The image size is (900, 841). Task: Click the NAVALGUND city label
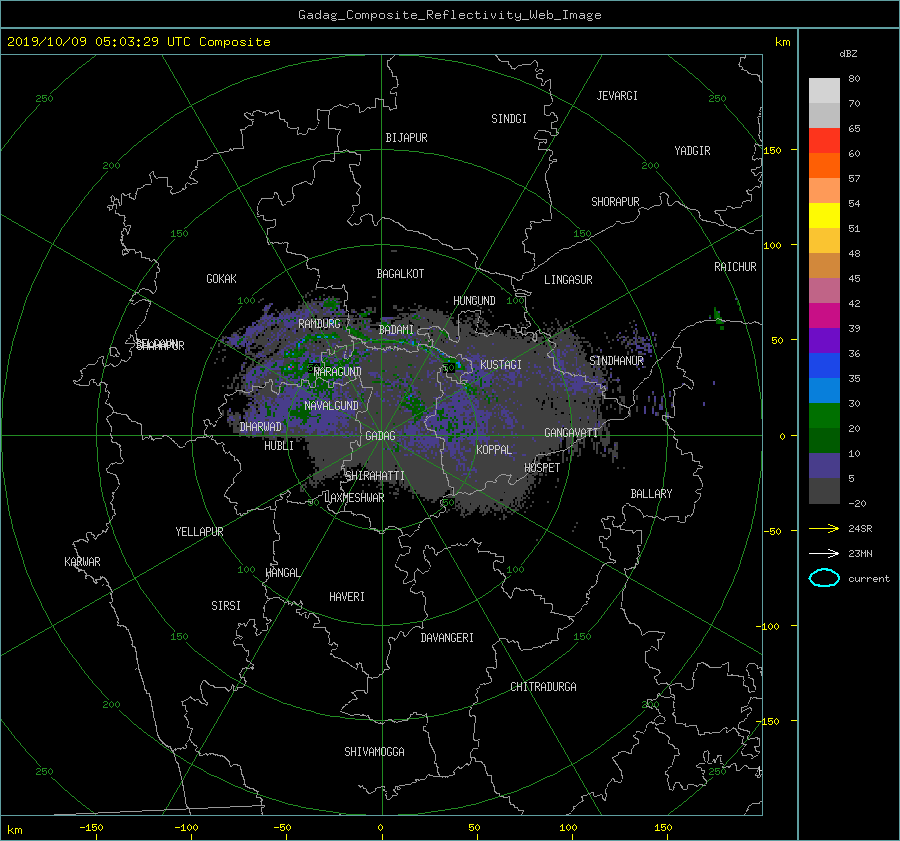[331, 406]
